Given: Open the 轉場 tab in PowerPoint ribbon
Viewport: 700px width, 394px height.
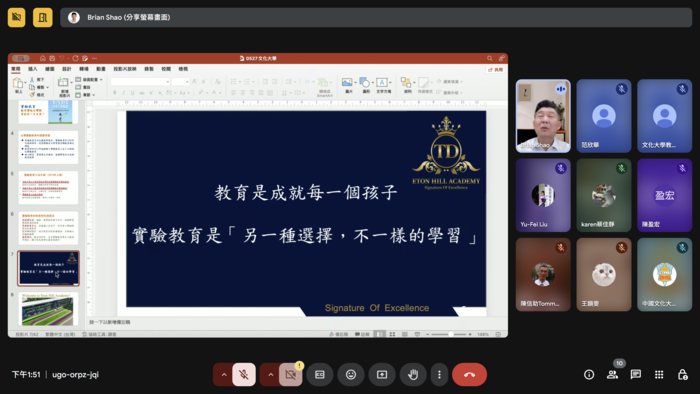Looking at the screenshot, I should (x=83, y=69).
